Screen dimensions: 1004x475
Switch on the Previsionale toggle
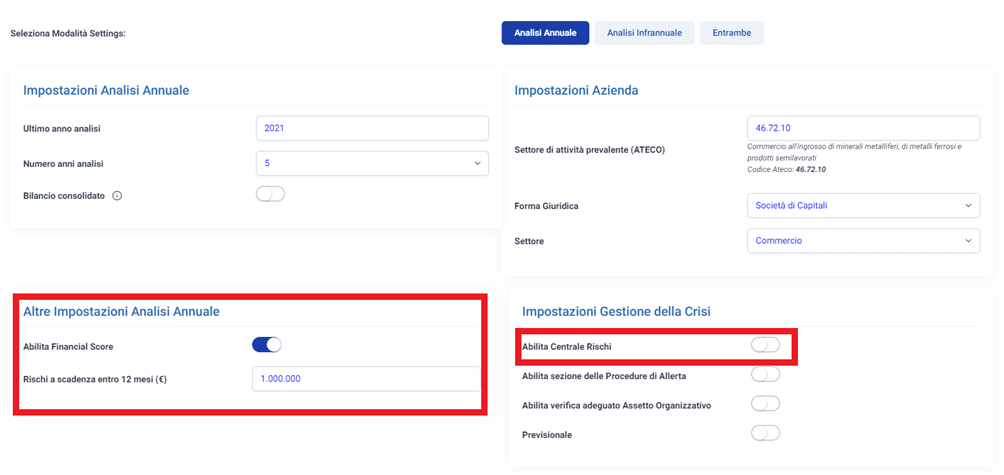[x=765, y=433]
